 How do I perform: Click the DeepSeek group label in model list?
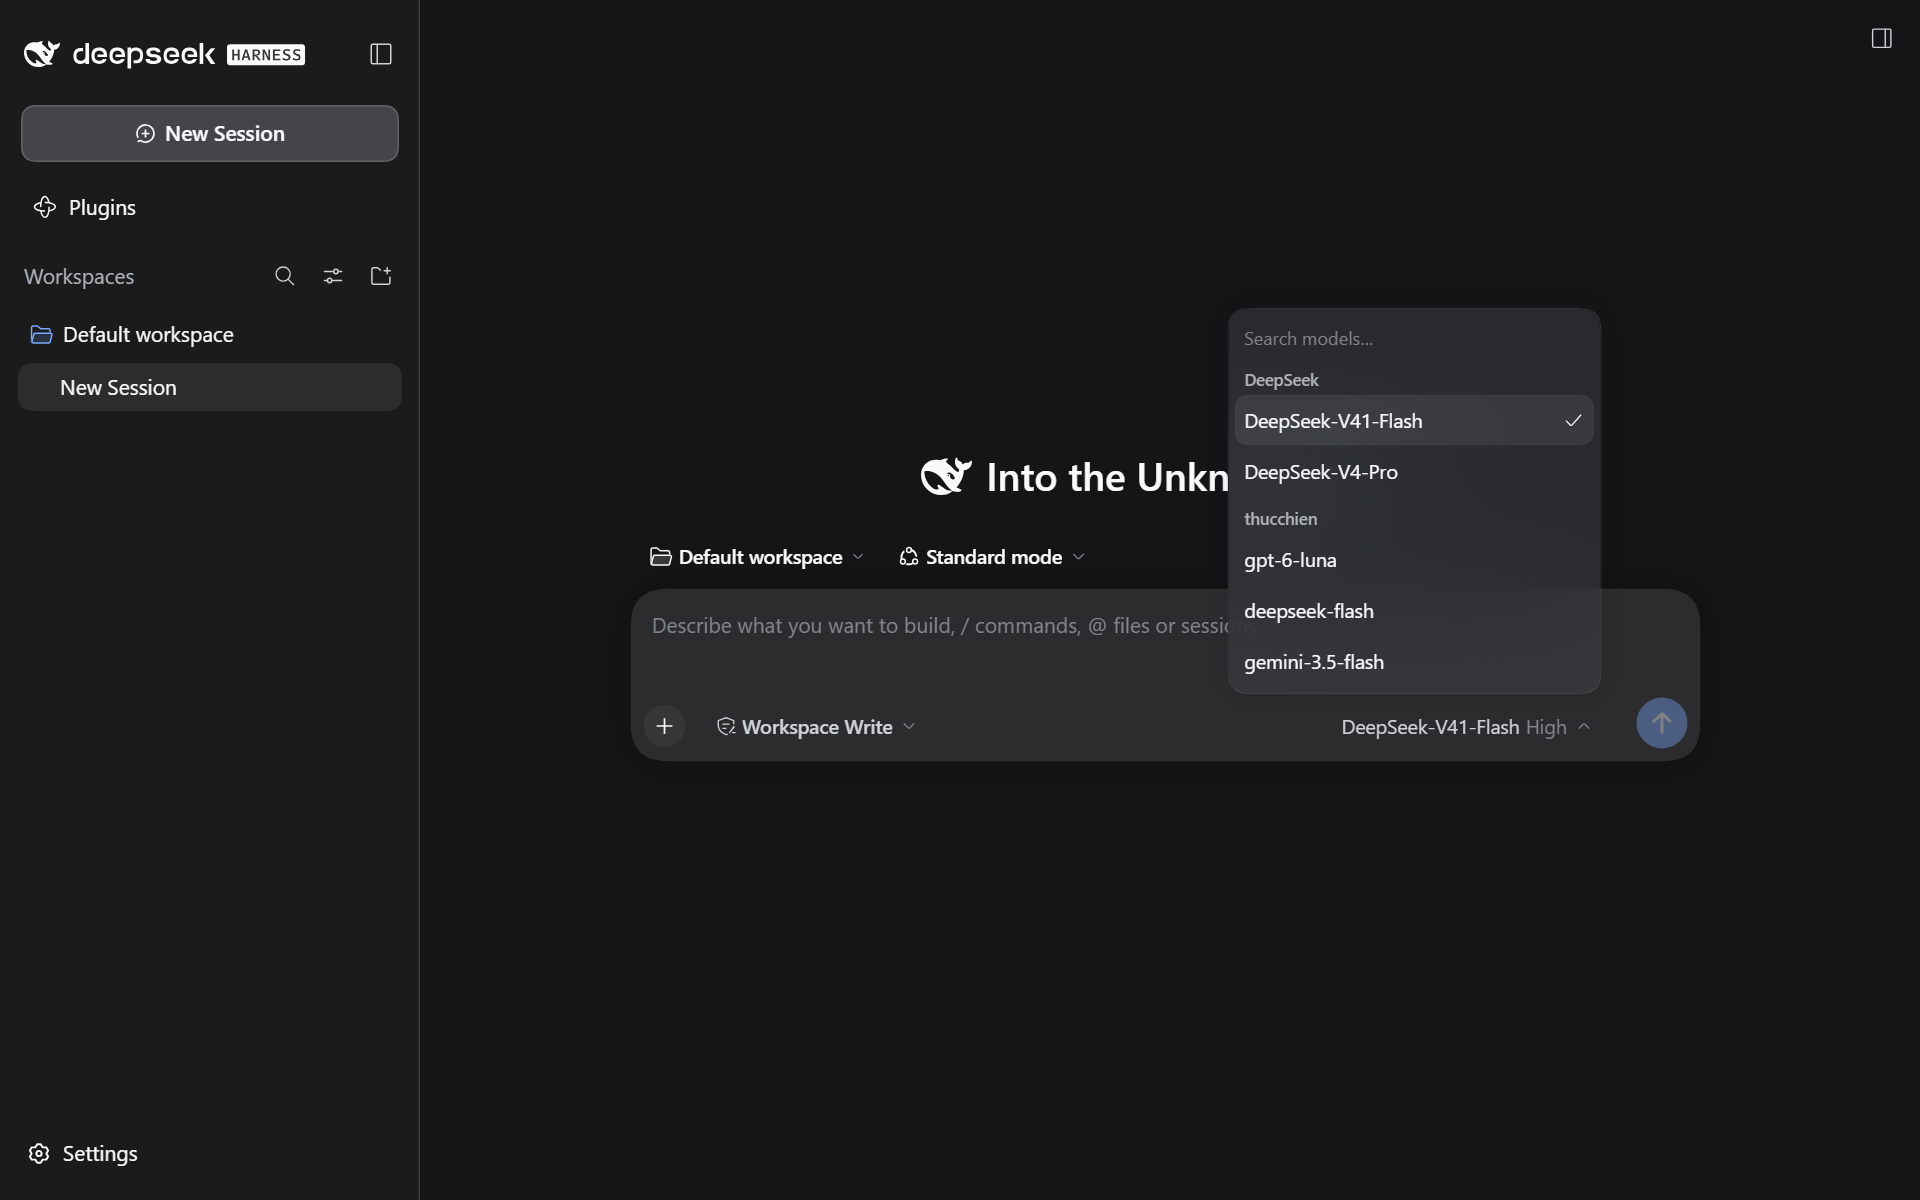1281,380
